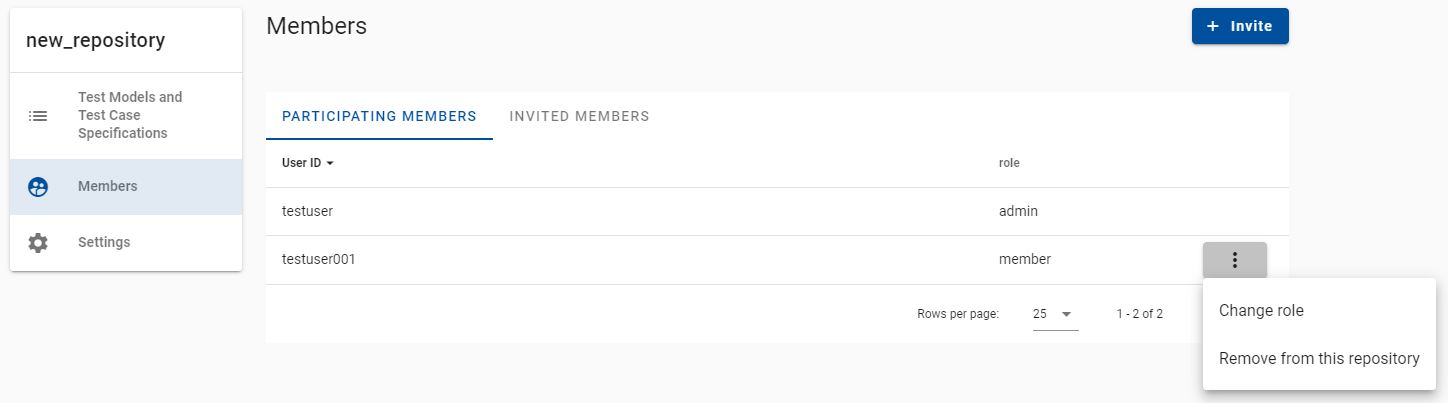Choose Remove from this repository
Image resolution: width=1448 pixels, height=403 pixels.
1319,359
